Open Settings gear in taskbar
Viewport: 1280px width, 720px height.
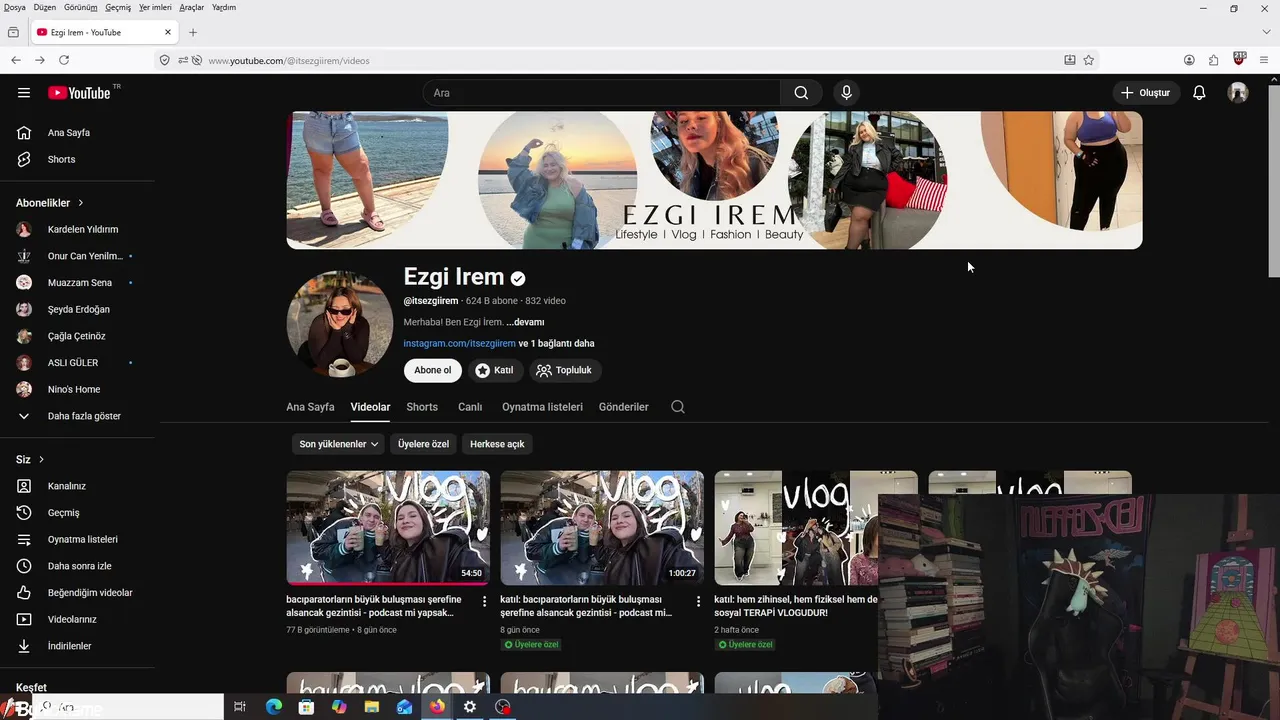tap(470, 707)
